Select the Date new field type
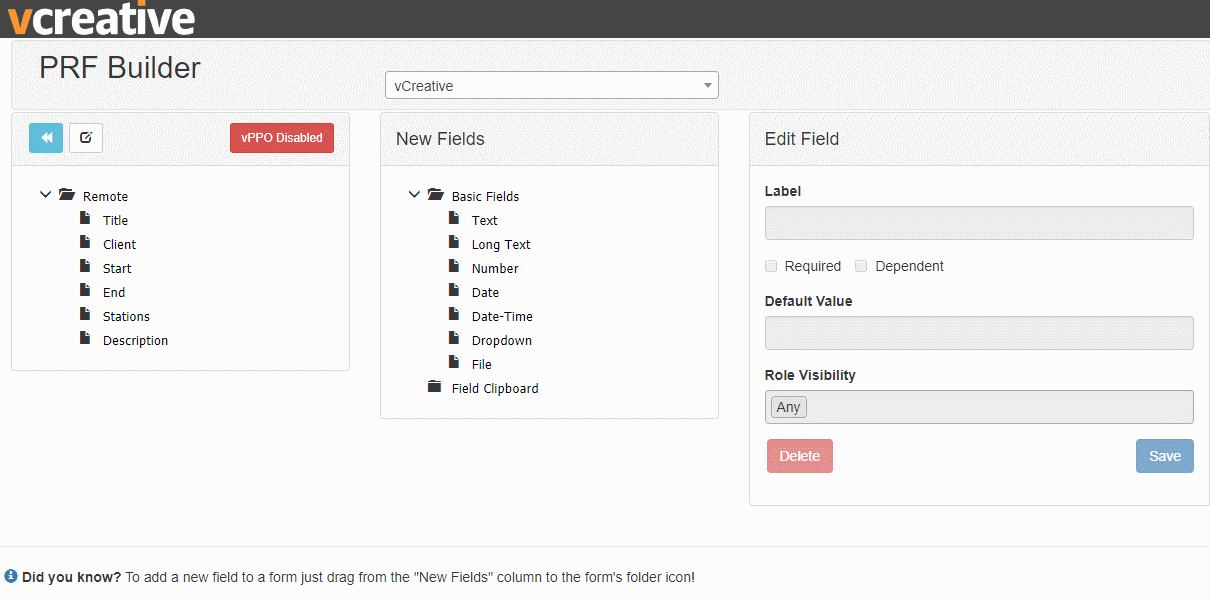The height and width of the screenshot is (600, 1210). click(x=485, y=293)
